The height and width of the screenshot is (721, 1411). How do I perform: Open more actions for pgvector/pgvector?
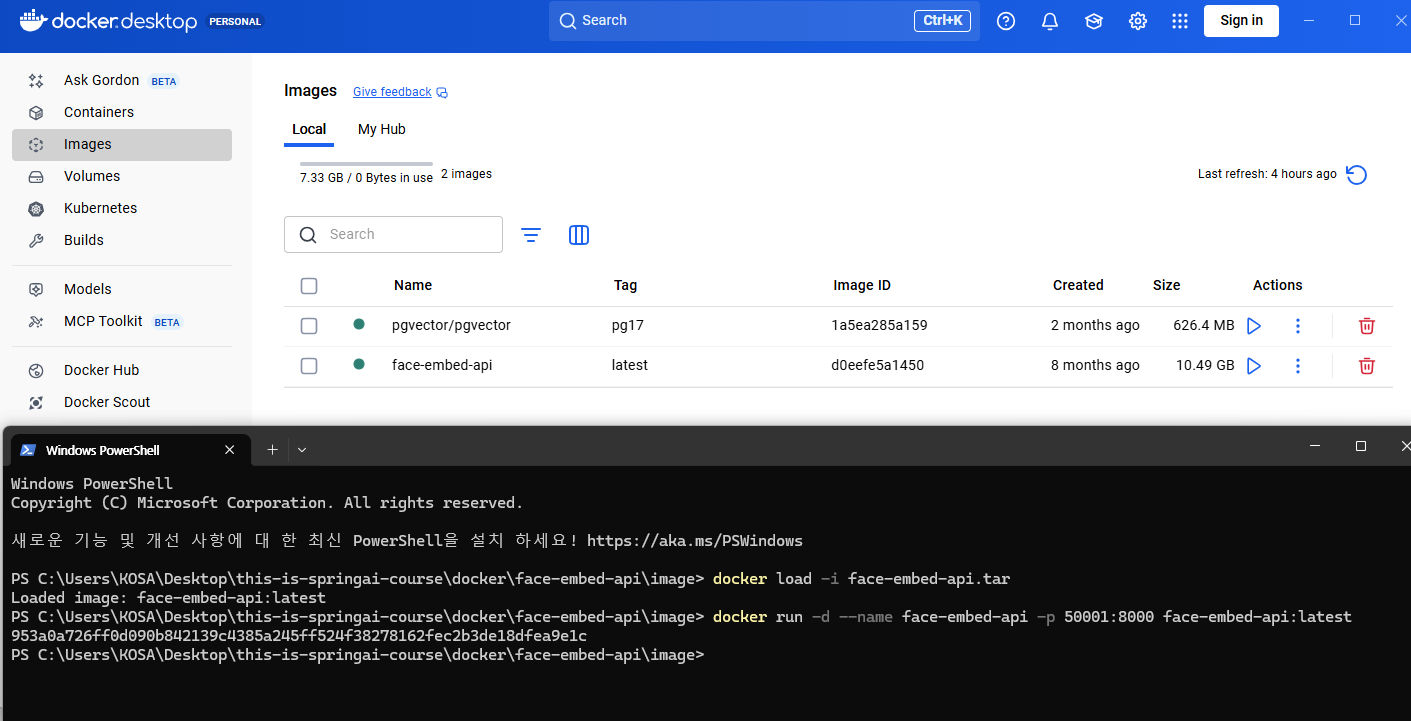(1298, 326)
